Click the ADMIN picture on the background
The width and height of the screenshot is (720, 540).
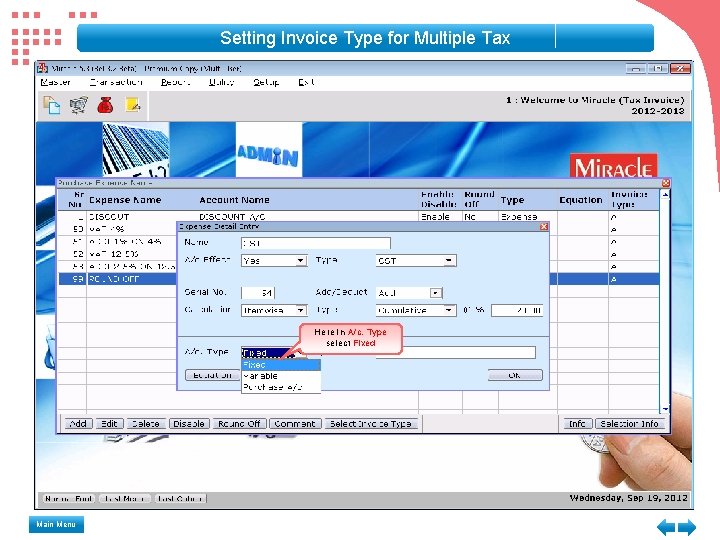(x=269, y=150)
